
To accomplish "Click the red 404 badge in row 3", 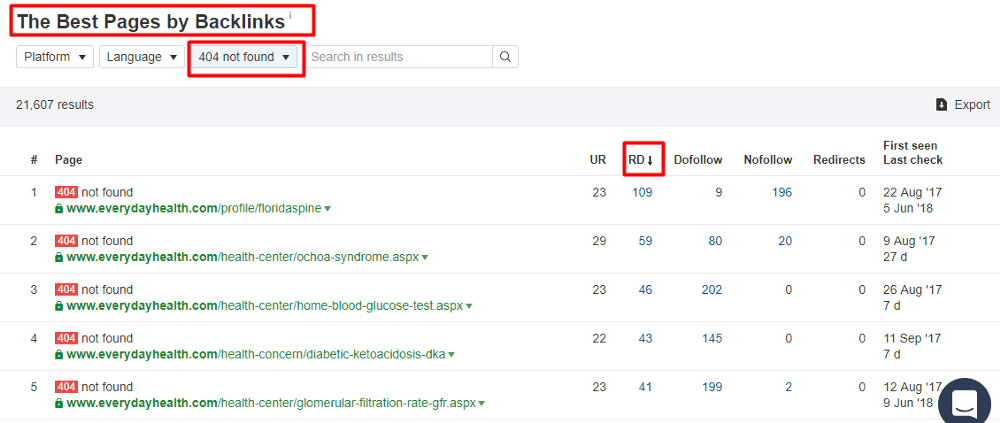I will tap(66, 290).
